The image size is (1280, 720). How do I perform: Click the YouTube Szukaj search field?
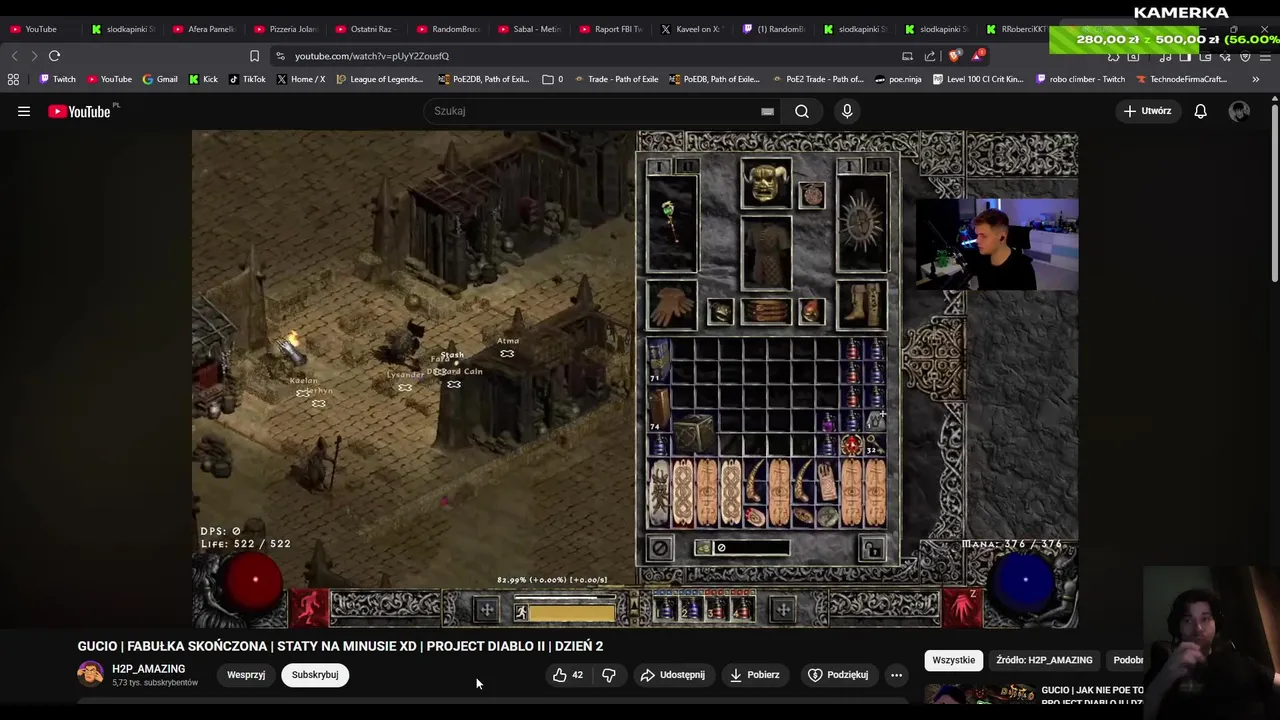tap(600, 111)
